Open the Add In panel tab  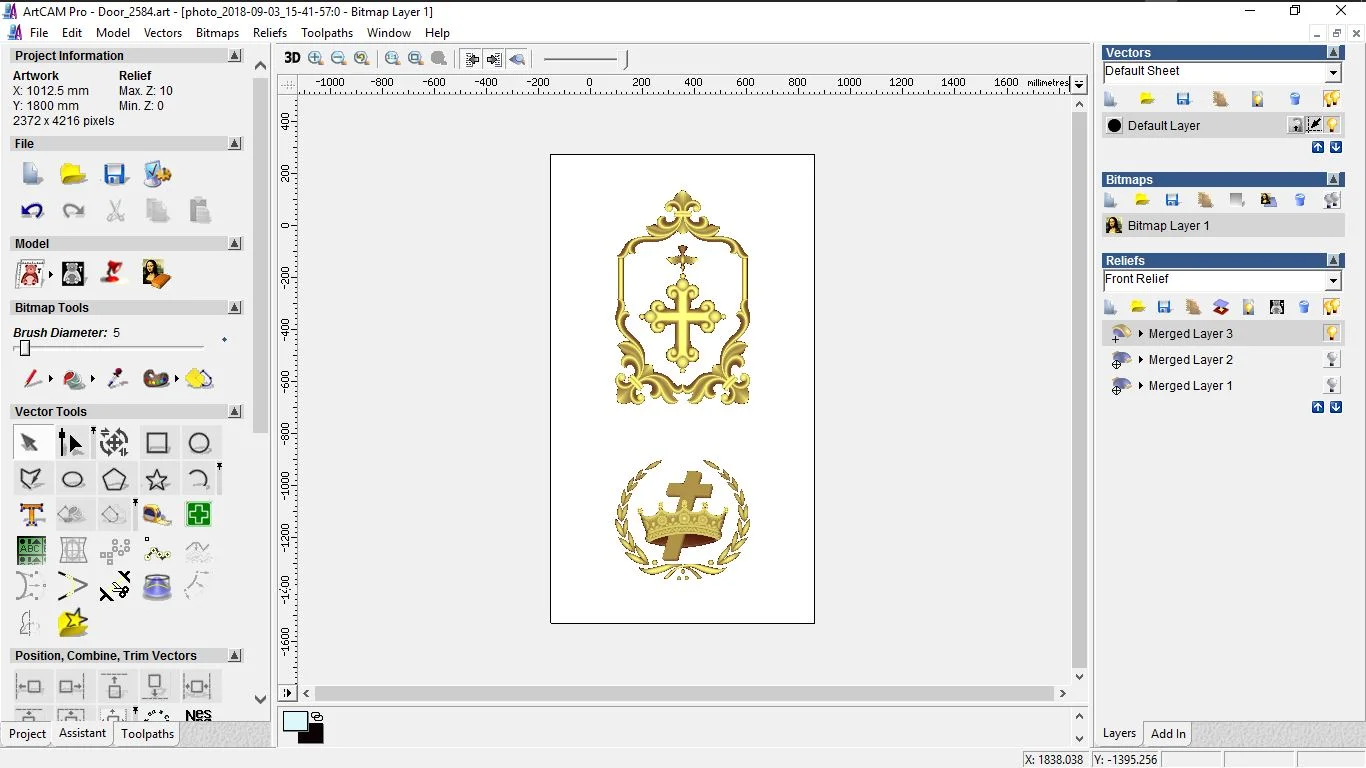point(1167,734)
